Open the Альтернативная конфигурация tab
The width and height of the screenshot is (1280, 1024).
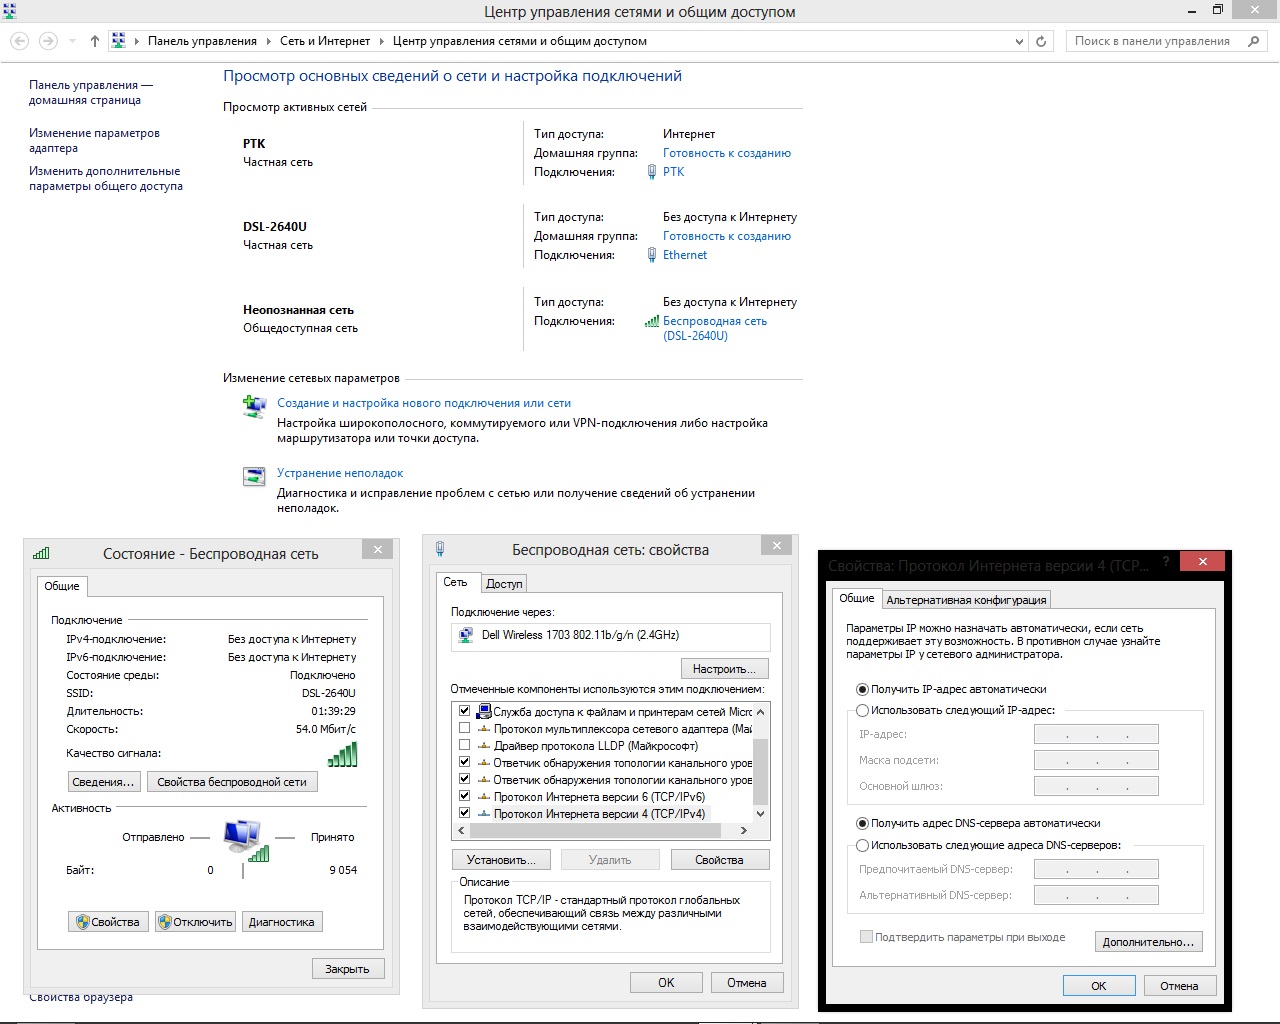(x=966, y=600)
